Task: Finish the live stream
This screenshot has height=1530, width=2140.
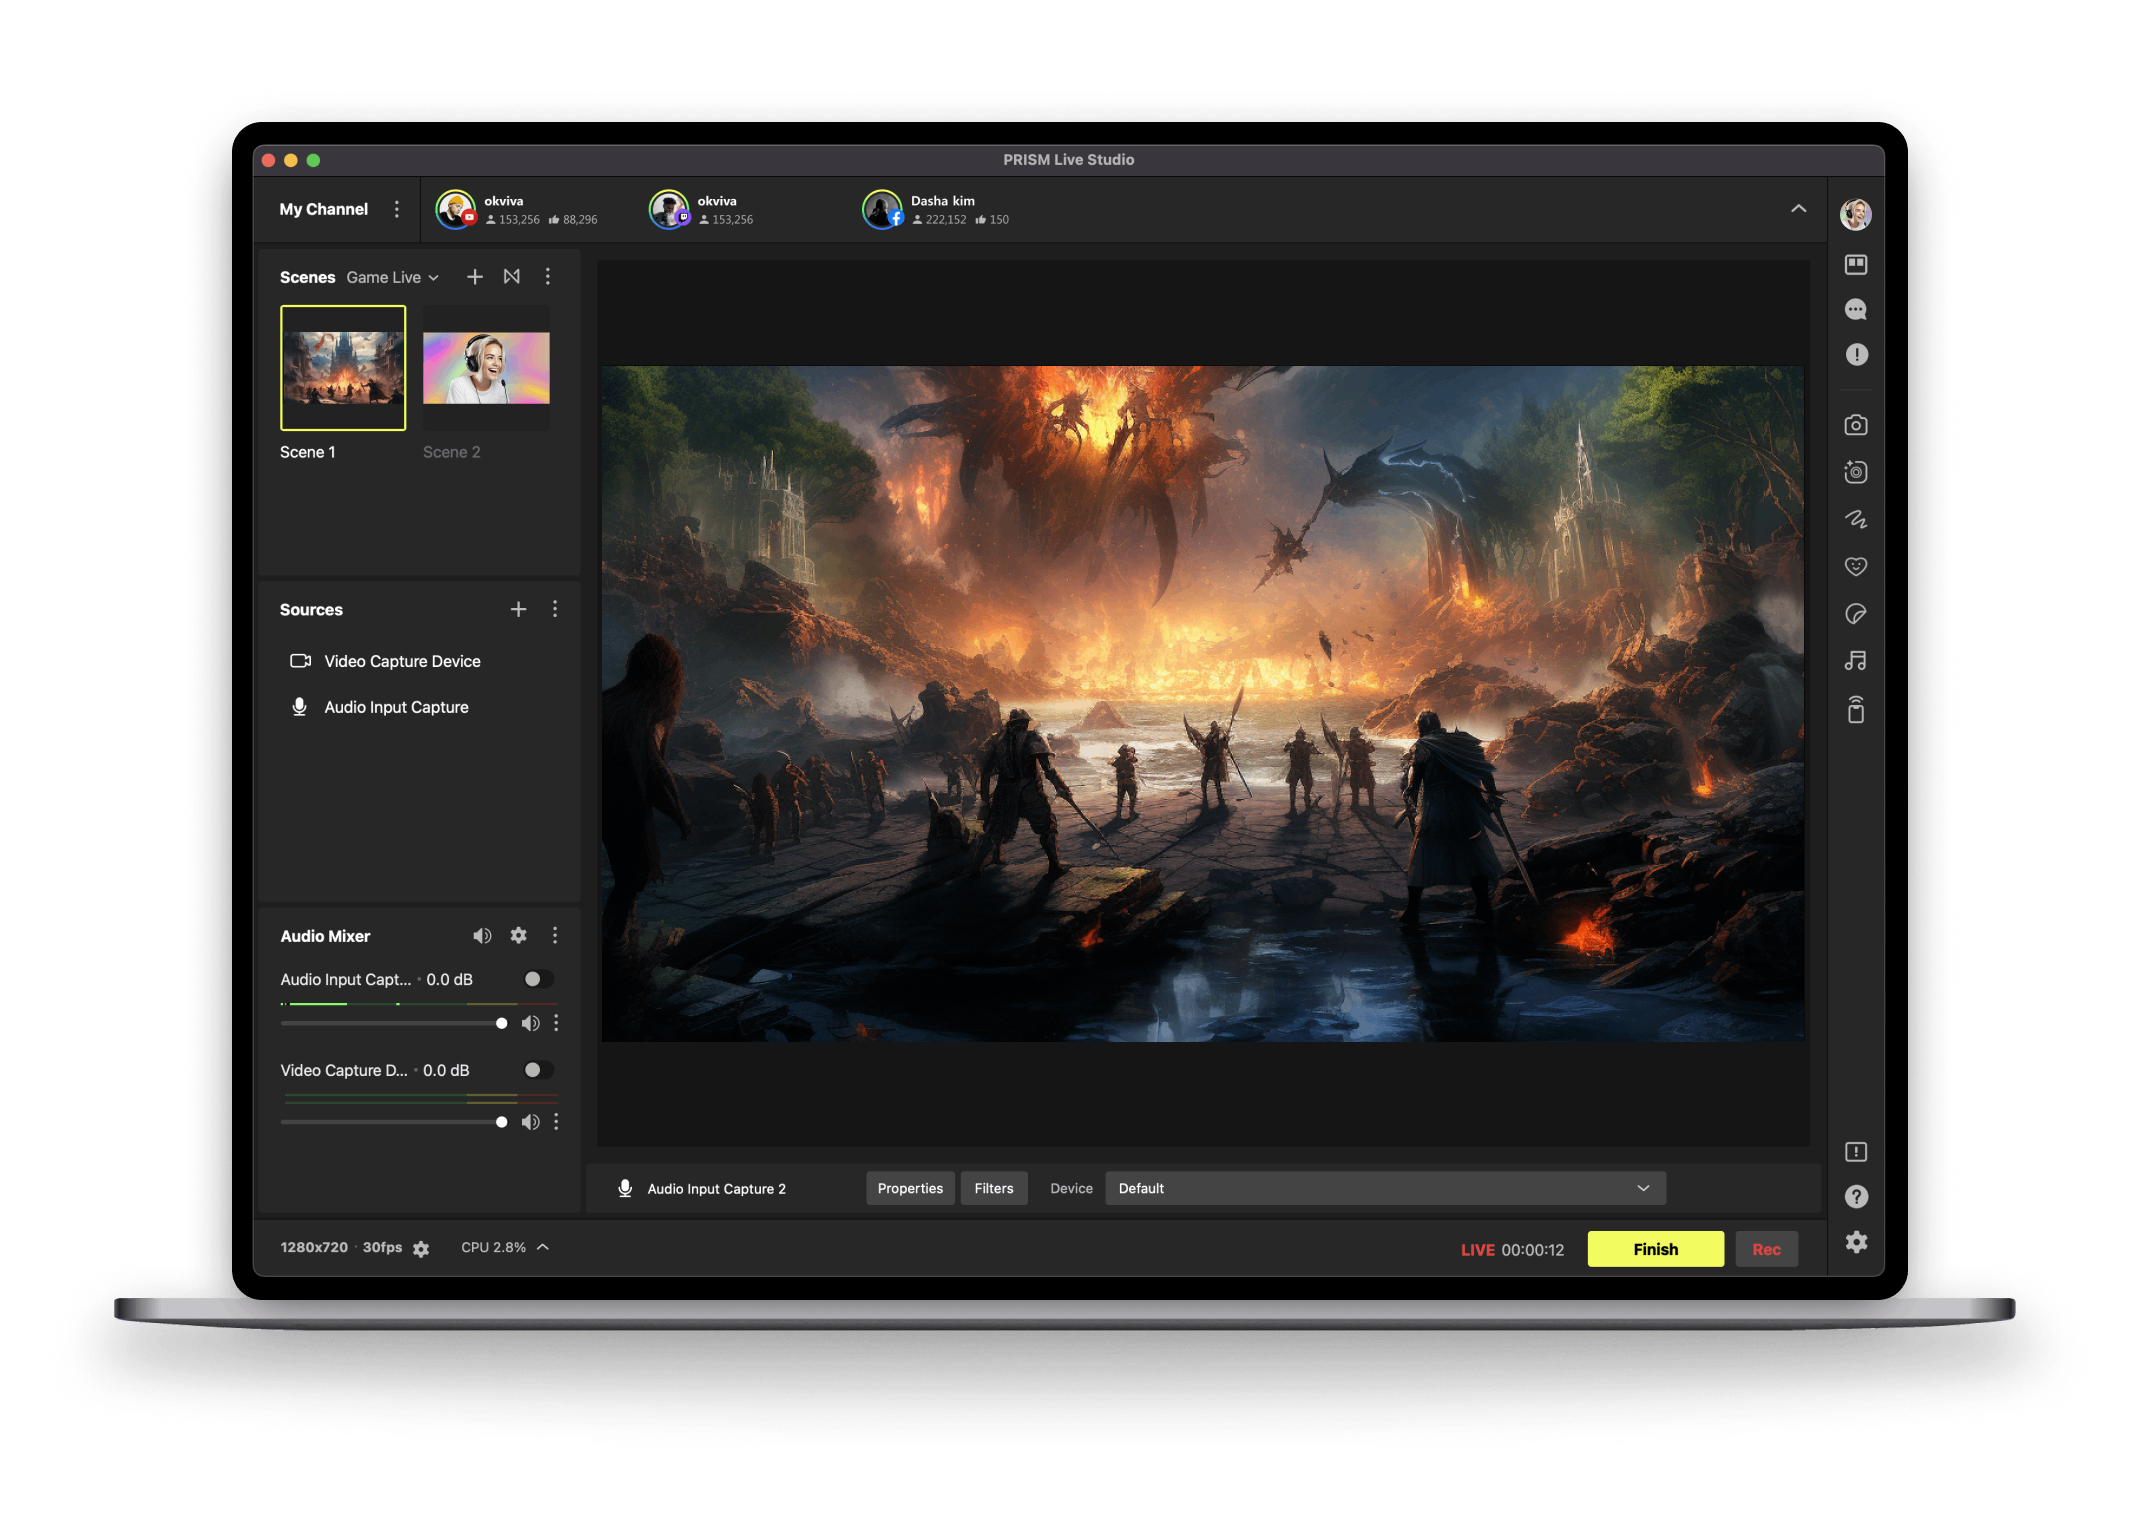Action: pyautogui.click(x=1656, y=1249)
